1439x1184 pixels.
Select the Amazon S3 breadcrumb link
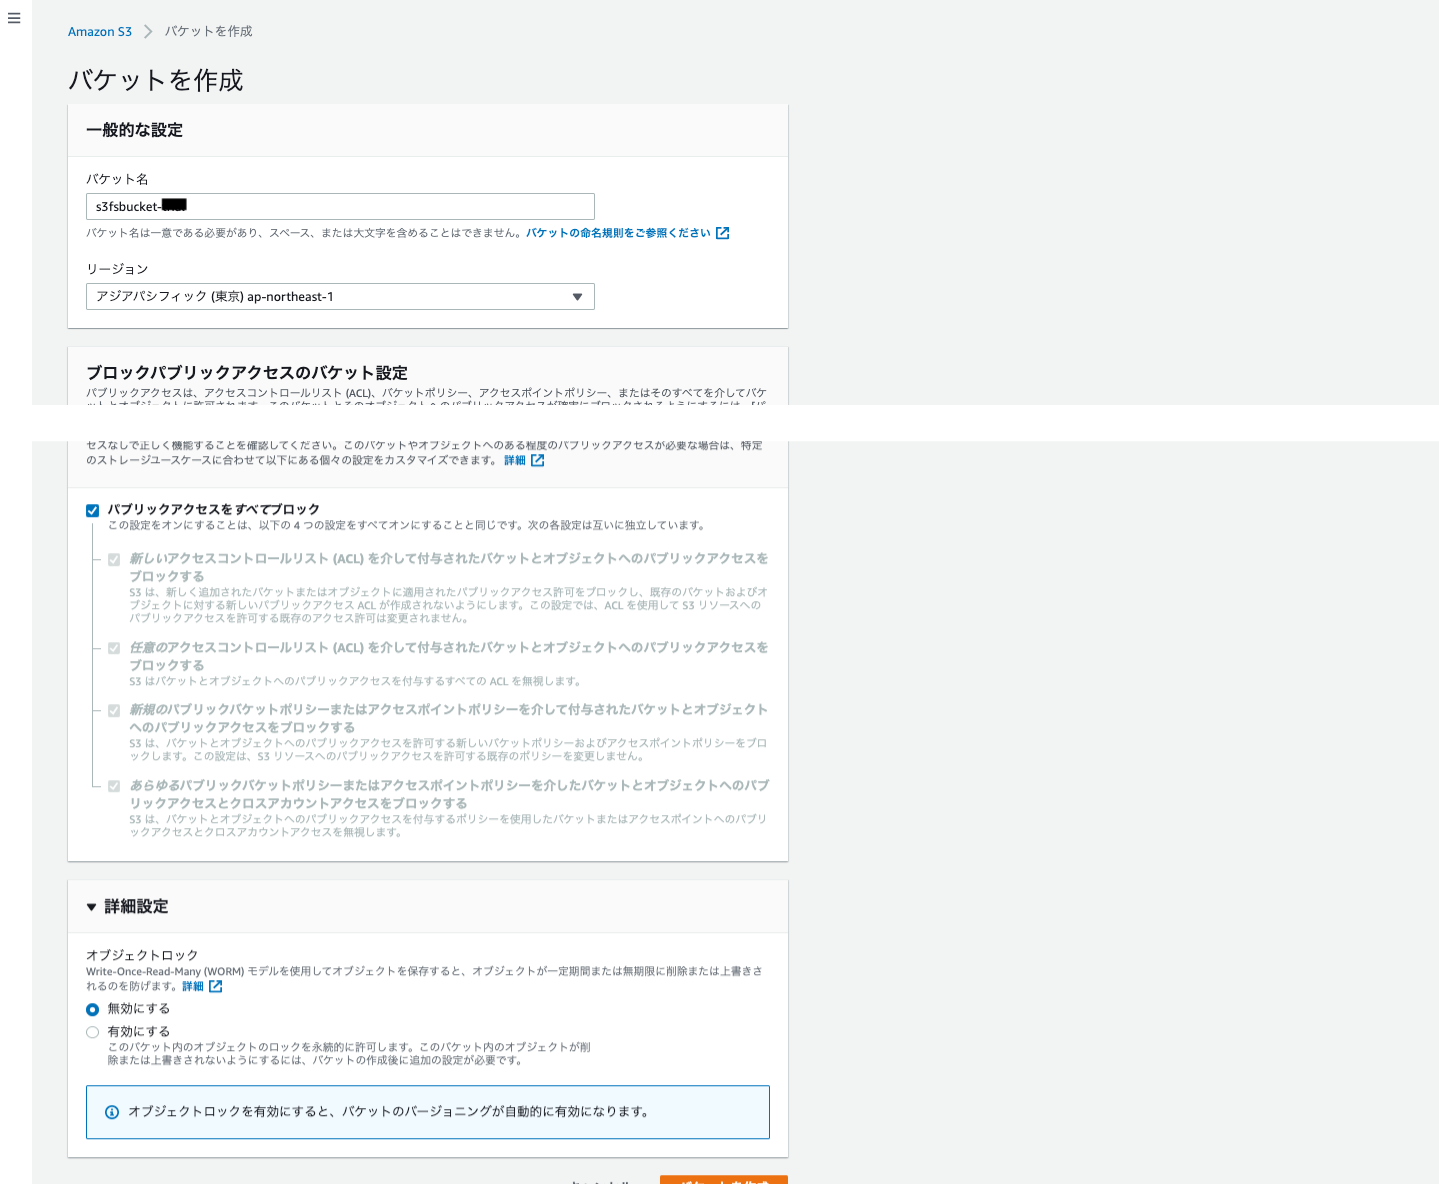coord(99,31)
